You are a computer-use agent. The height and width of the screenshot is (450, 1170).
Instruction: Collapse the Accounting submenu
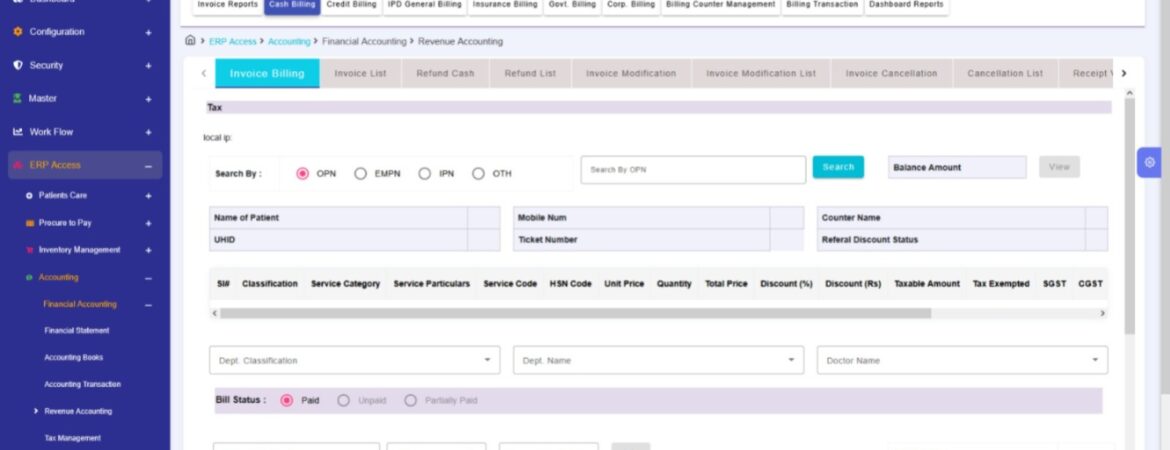coord(148,278)
